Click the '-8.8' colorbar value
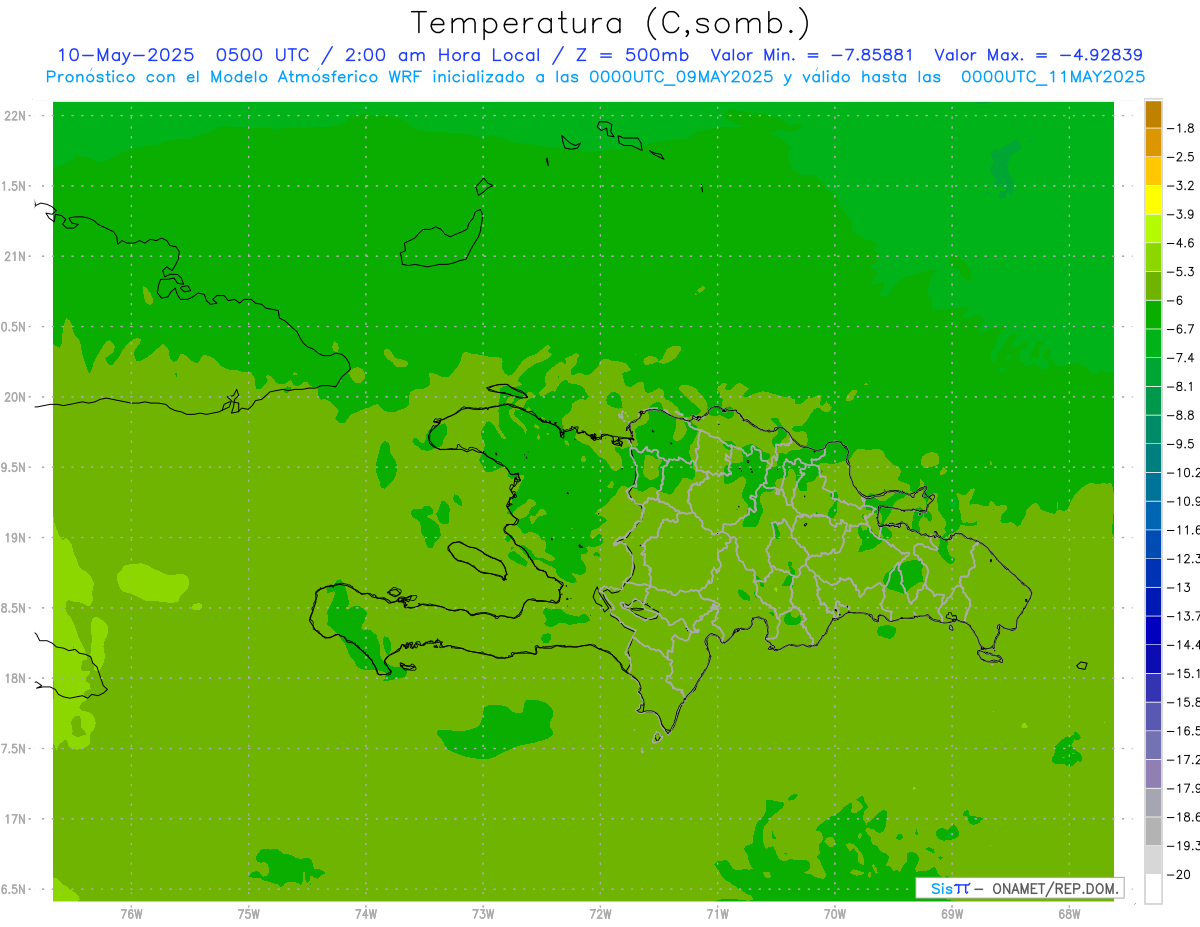The height and width of the screenshot is (927, 1200). (1181, 415)
